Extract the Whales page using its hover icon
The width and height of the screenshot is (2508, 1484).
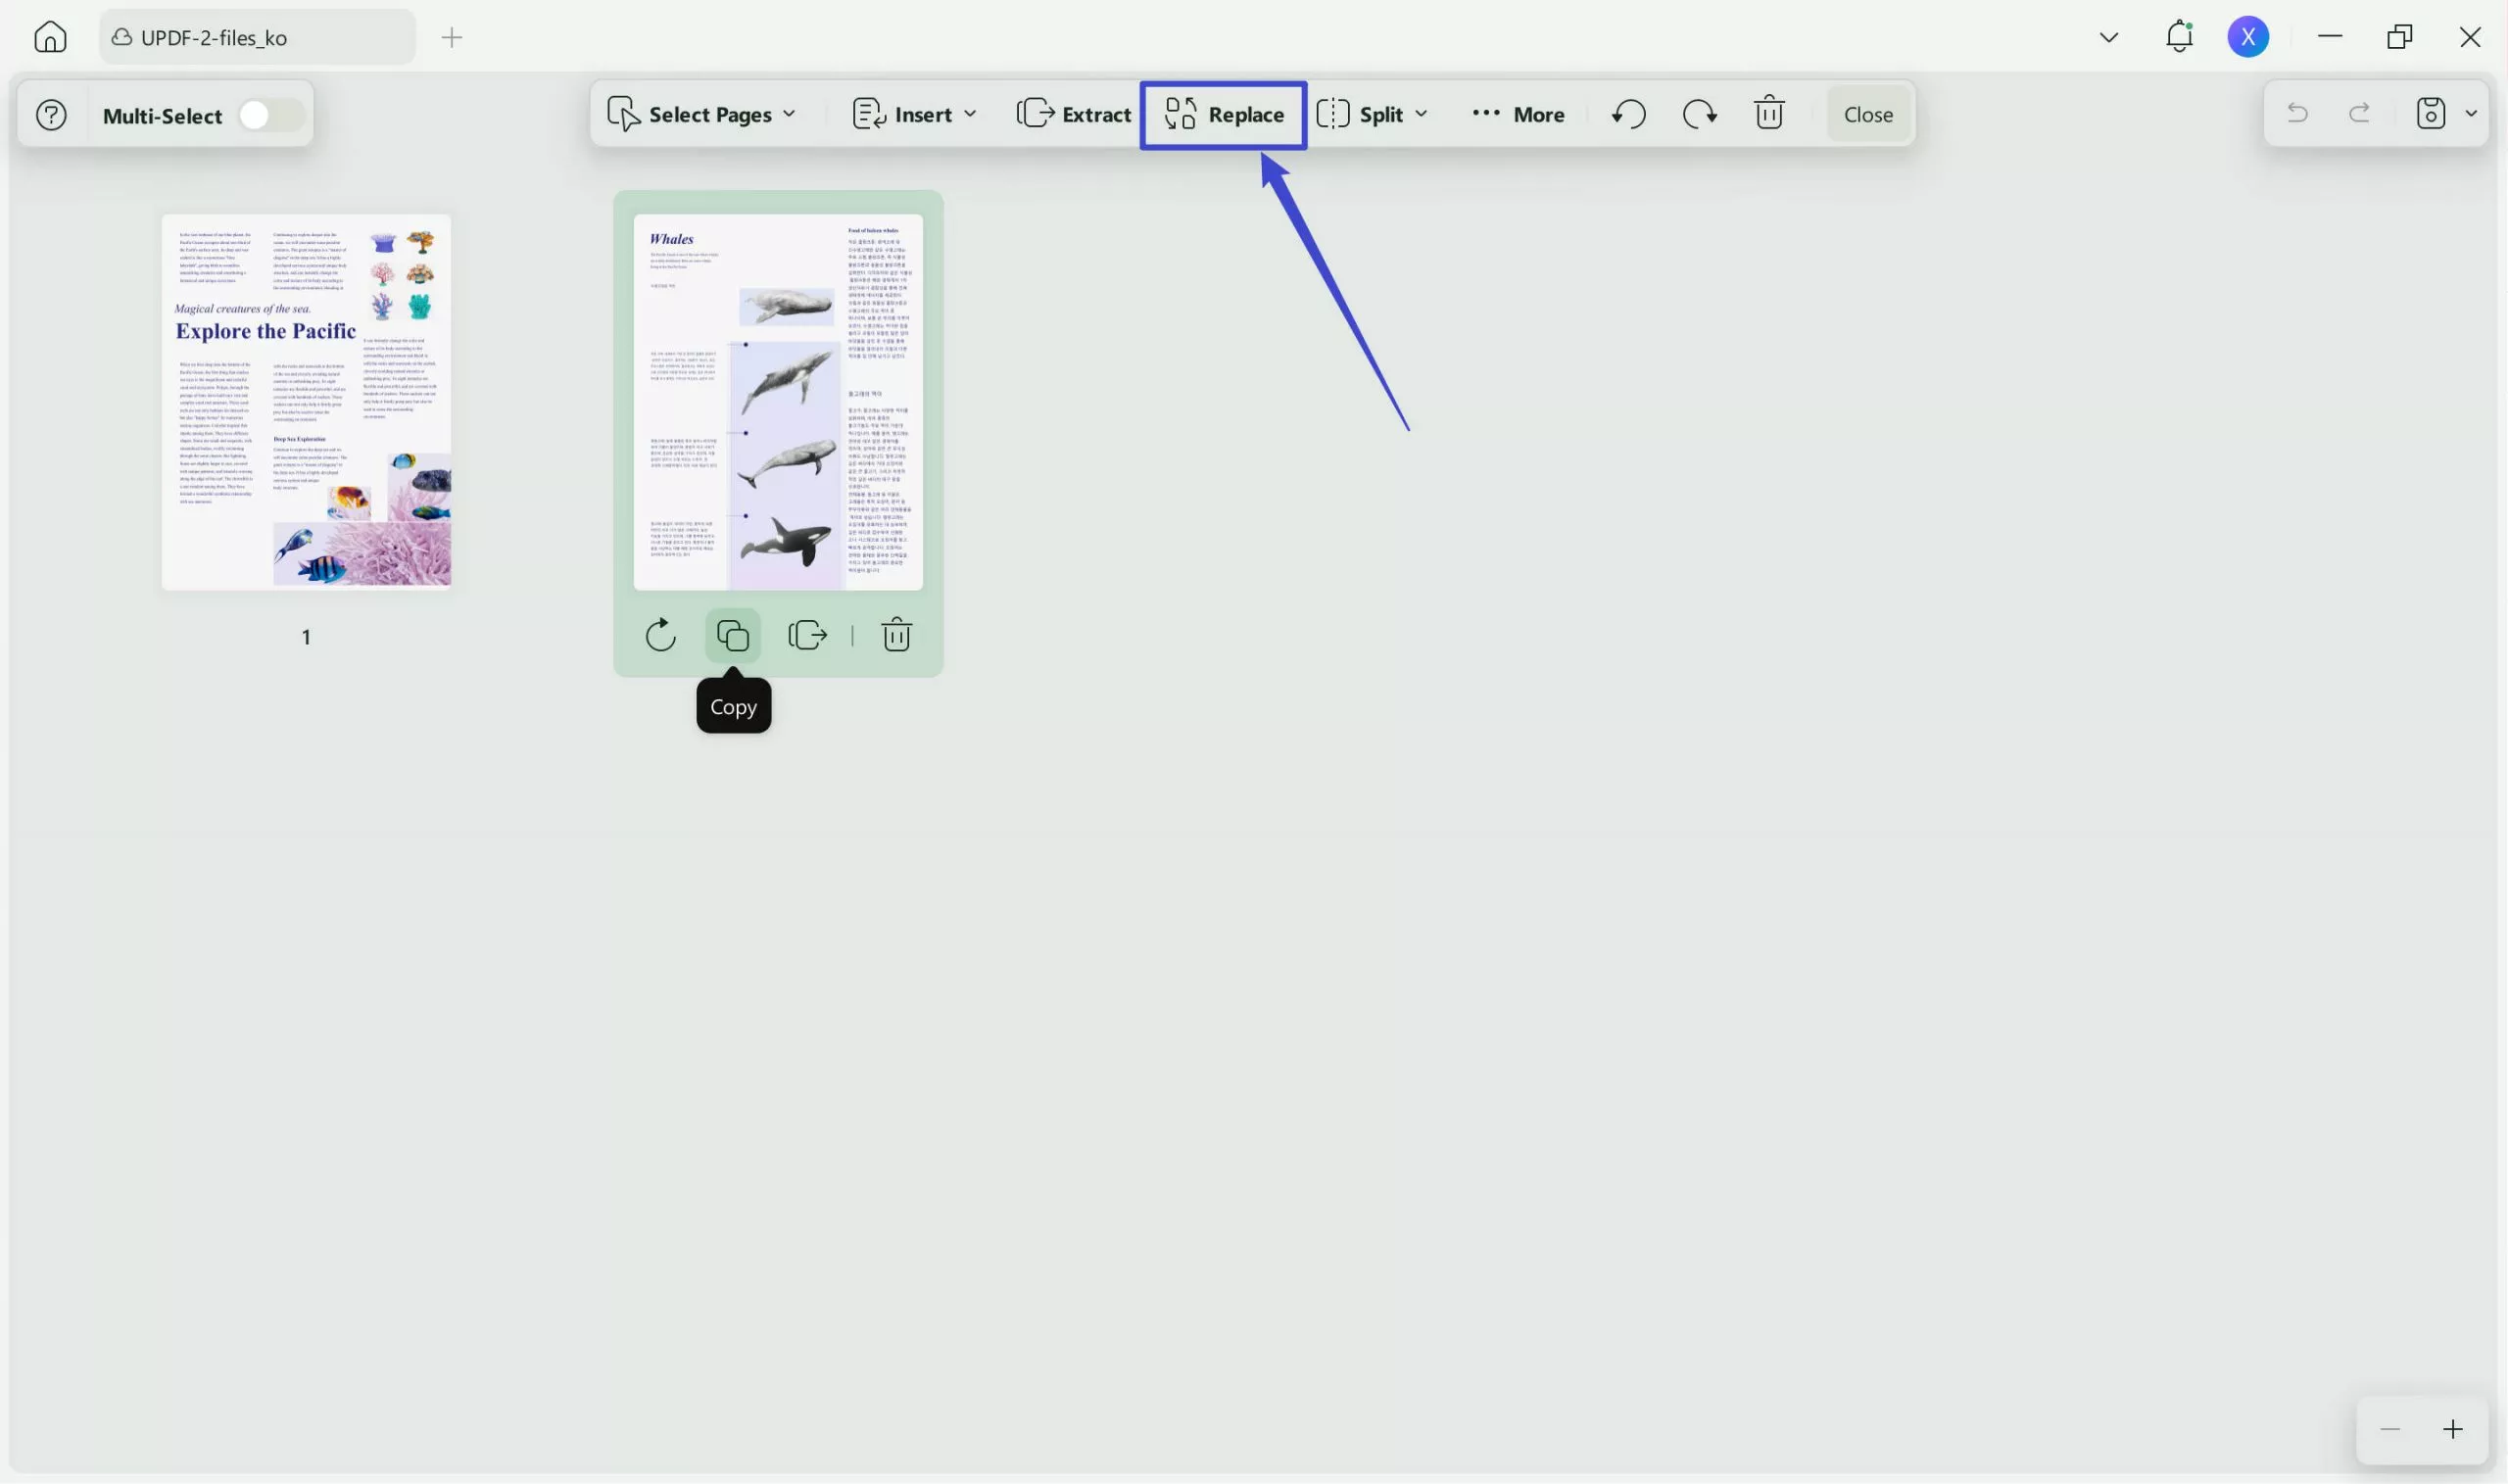click(x=806, y=634)
